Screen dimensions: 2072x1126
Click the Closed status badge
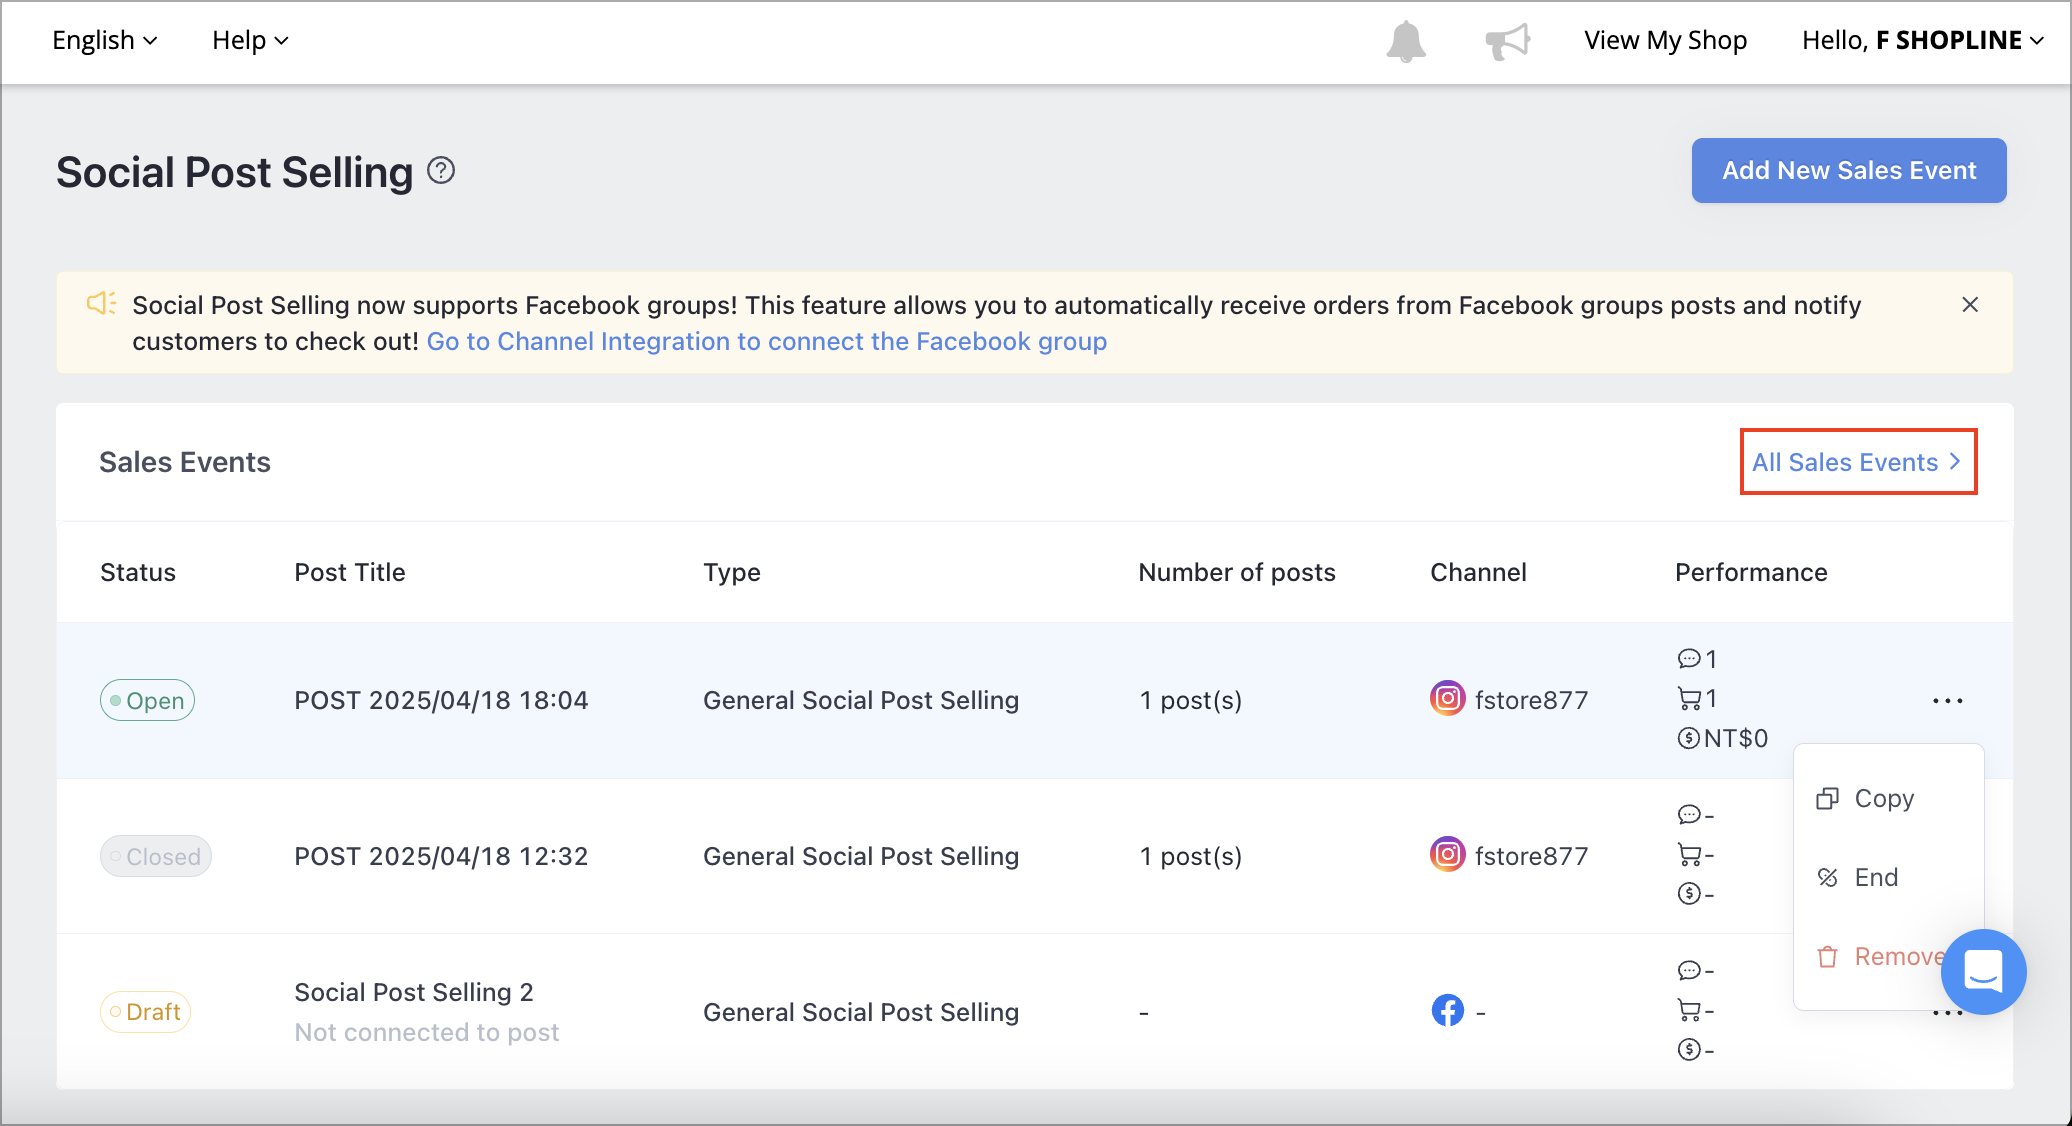click(156, 857)
